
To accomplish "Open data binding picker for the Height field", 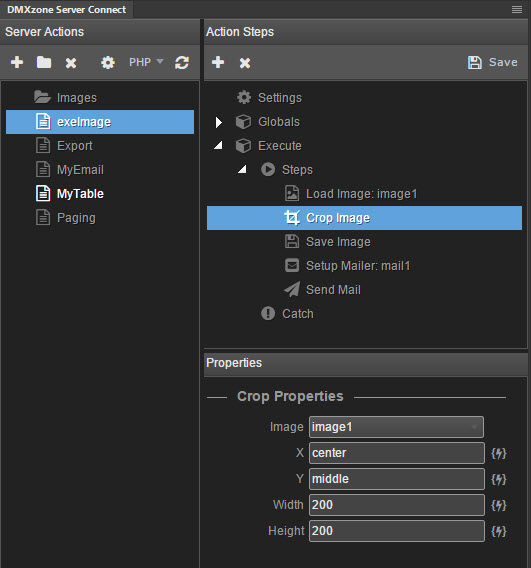I will pyautogui.click(x=498, y=531).
